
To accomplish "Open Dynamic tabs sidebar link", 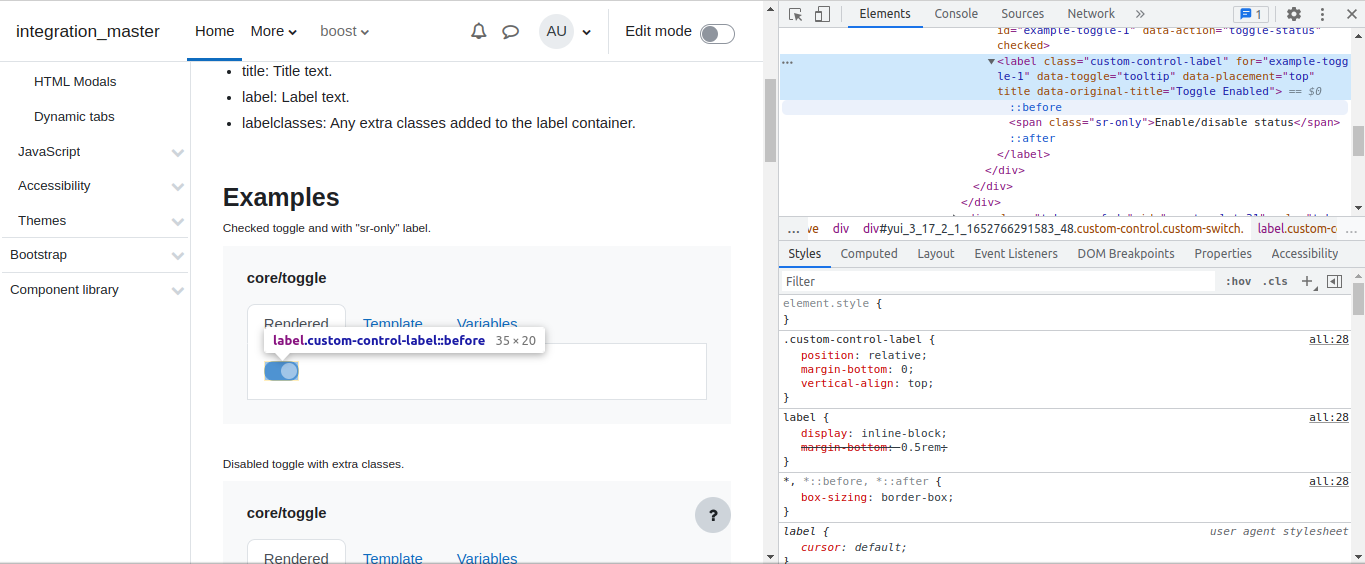I will 74,117.
